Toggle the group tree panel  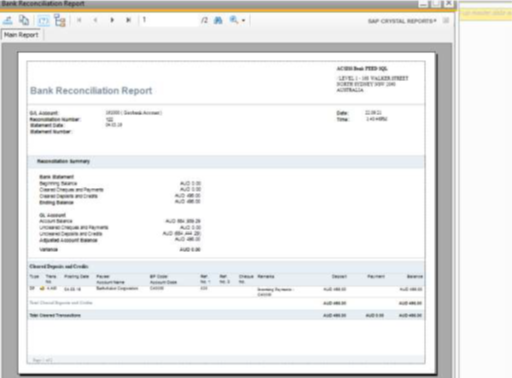(x=60, y=20)
